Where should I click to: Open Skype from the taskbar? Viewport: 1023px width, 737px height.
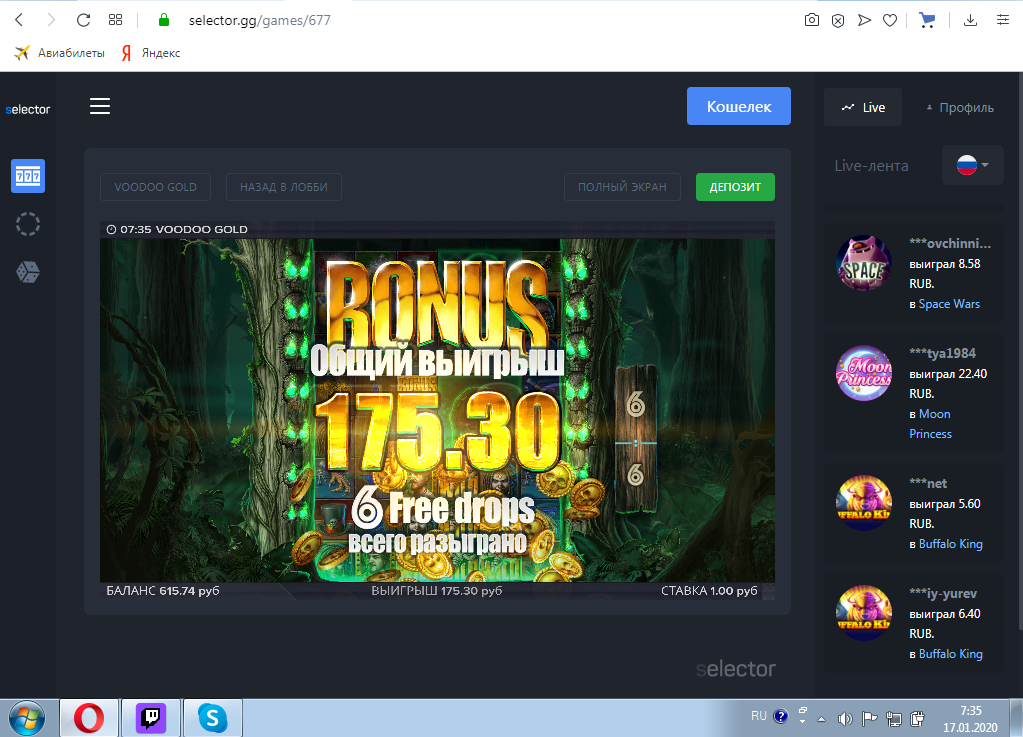[x=213, y=718]
